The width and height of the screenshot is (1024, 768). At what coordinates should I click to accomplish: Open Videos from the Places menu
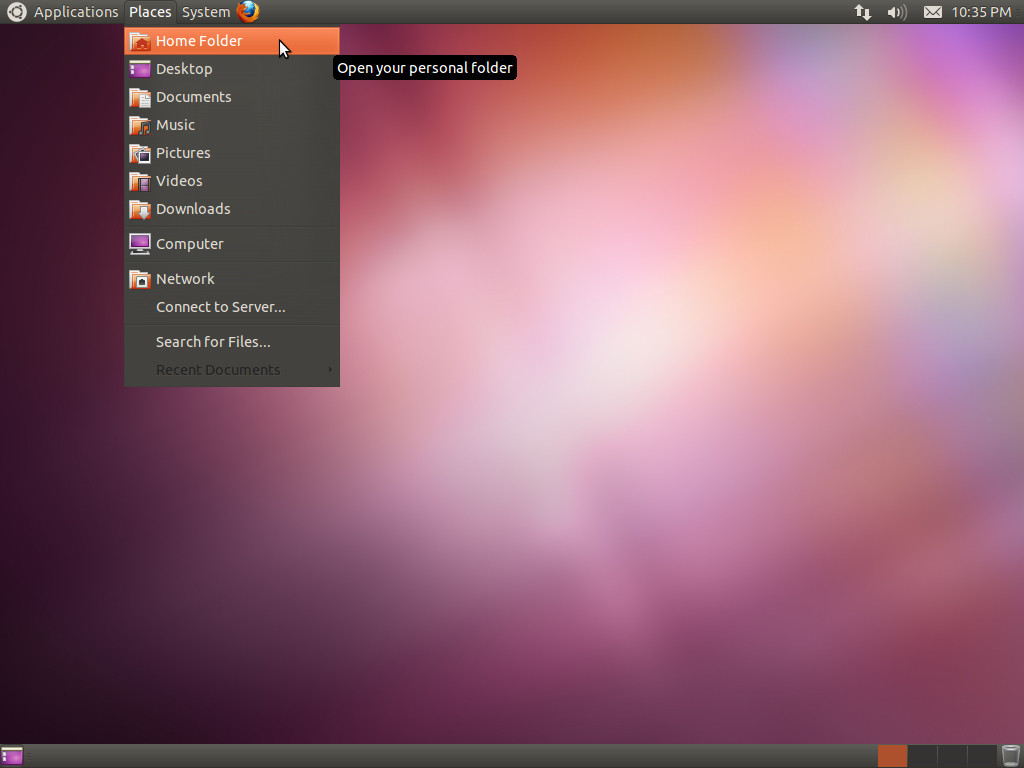232,181
